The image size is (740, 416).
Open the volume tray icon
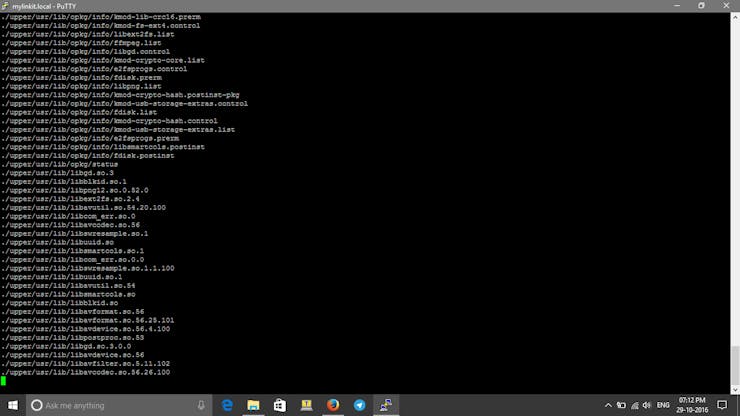(647, 405)
